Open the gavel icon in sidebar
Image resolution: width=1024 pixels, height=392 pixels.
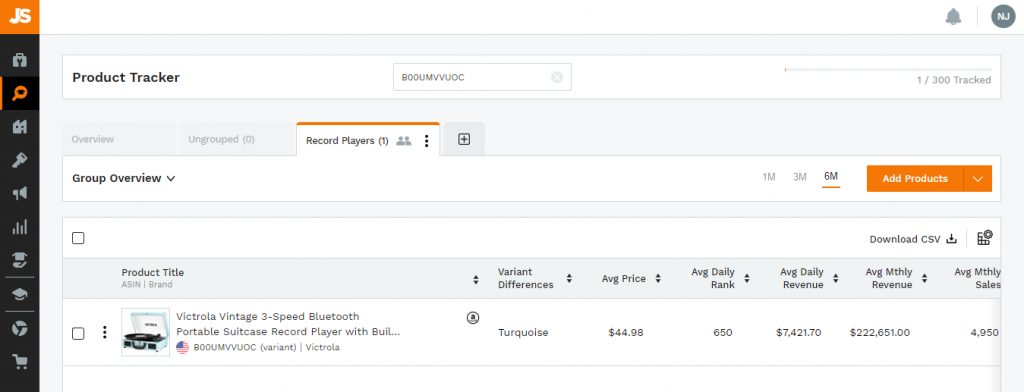20,161
